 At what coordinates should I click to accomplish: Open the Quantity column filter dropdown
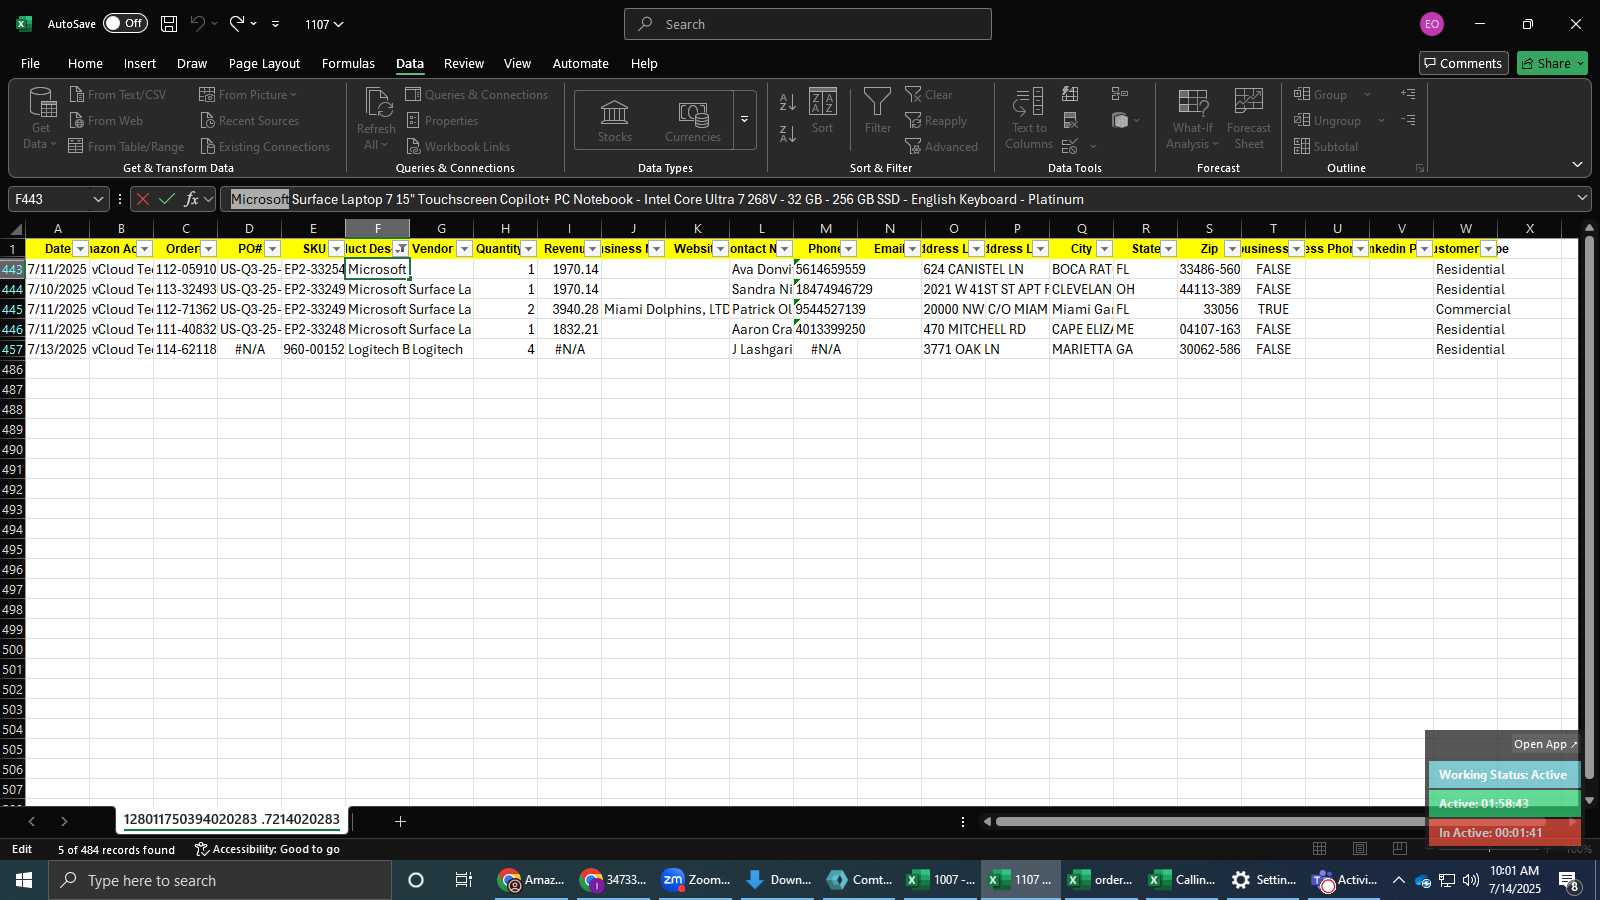(x=529, y=249)
